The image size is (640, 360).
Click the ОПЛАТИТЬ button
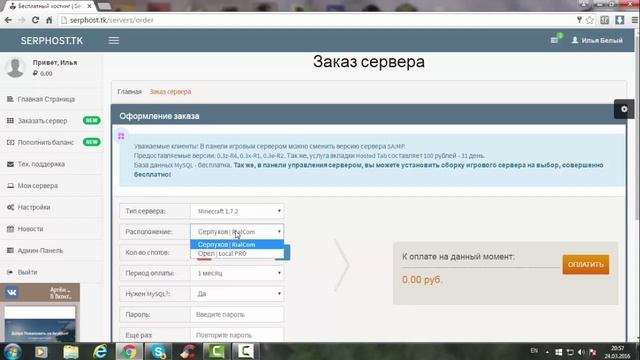[586, 264]
